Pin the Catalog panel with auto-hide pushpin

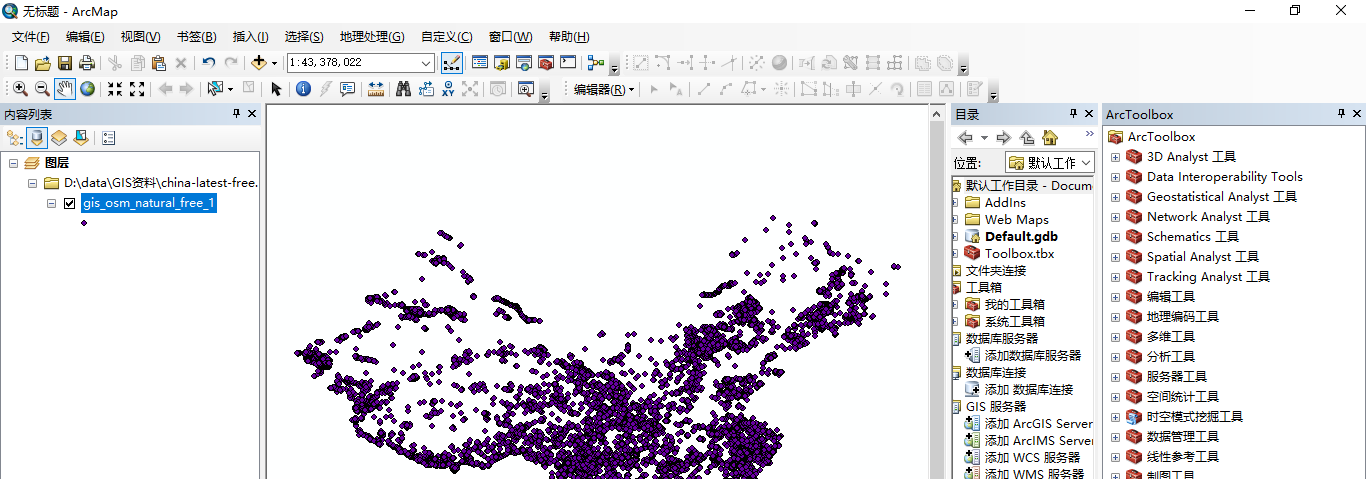1073,114
